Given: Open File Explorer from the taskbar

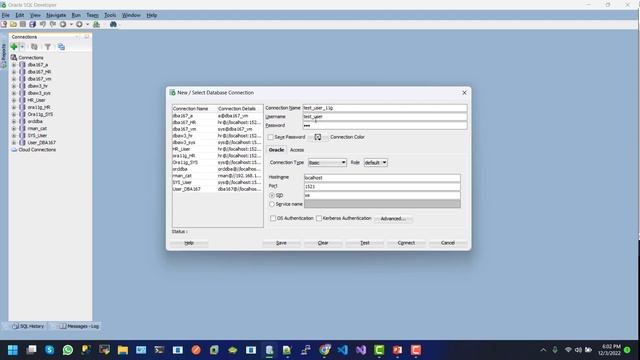Looking at the screenshot, I should click(123, 350).
